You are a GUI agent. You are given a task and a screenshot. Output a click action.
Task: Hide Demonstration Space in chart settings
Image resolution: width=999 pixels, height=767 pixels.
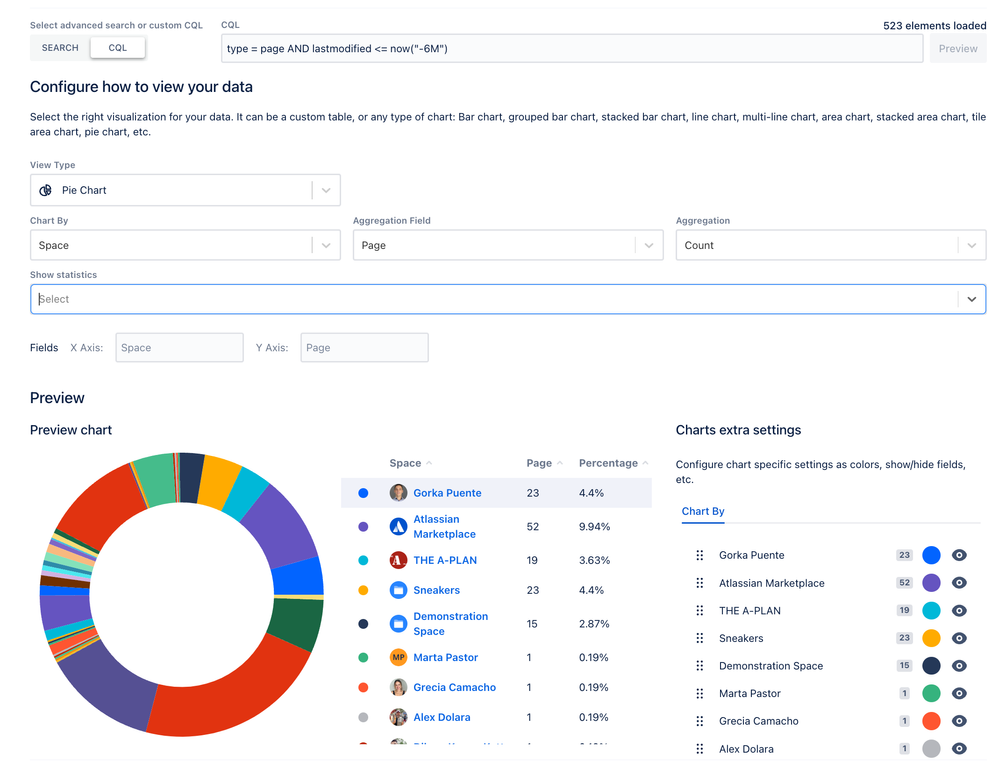click(x=959, y=666)
